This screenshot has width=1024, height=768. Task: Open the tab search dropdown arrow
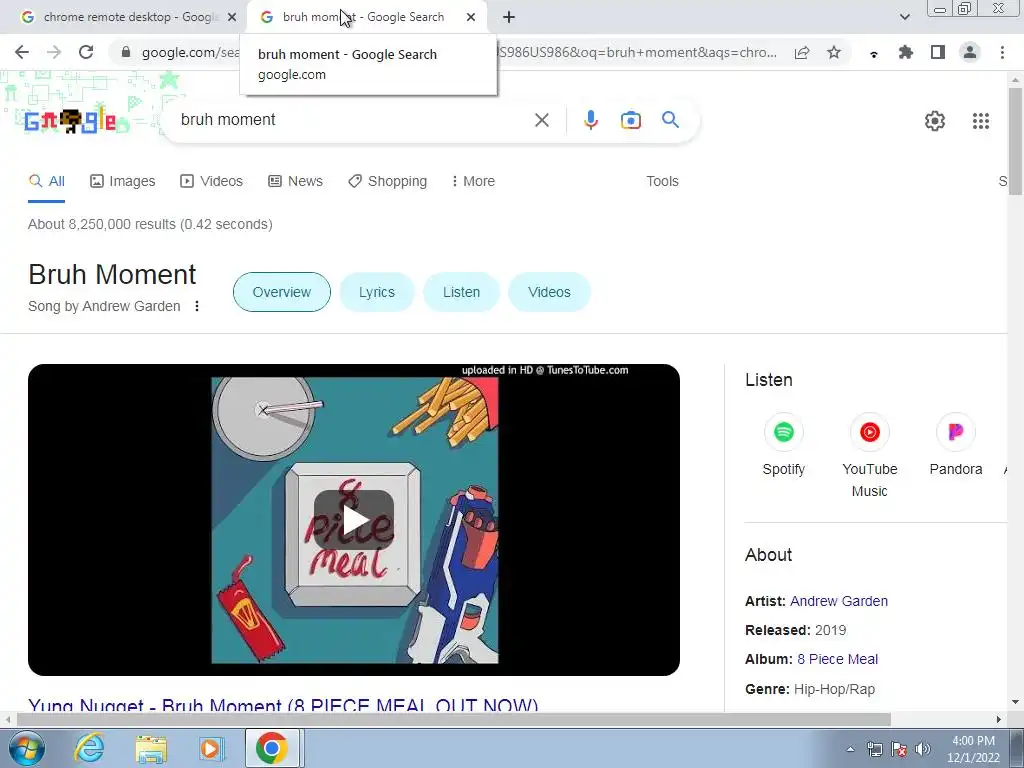904,18
